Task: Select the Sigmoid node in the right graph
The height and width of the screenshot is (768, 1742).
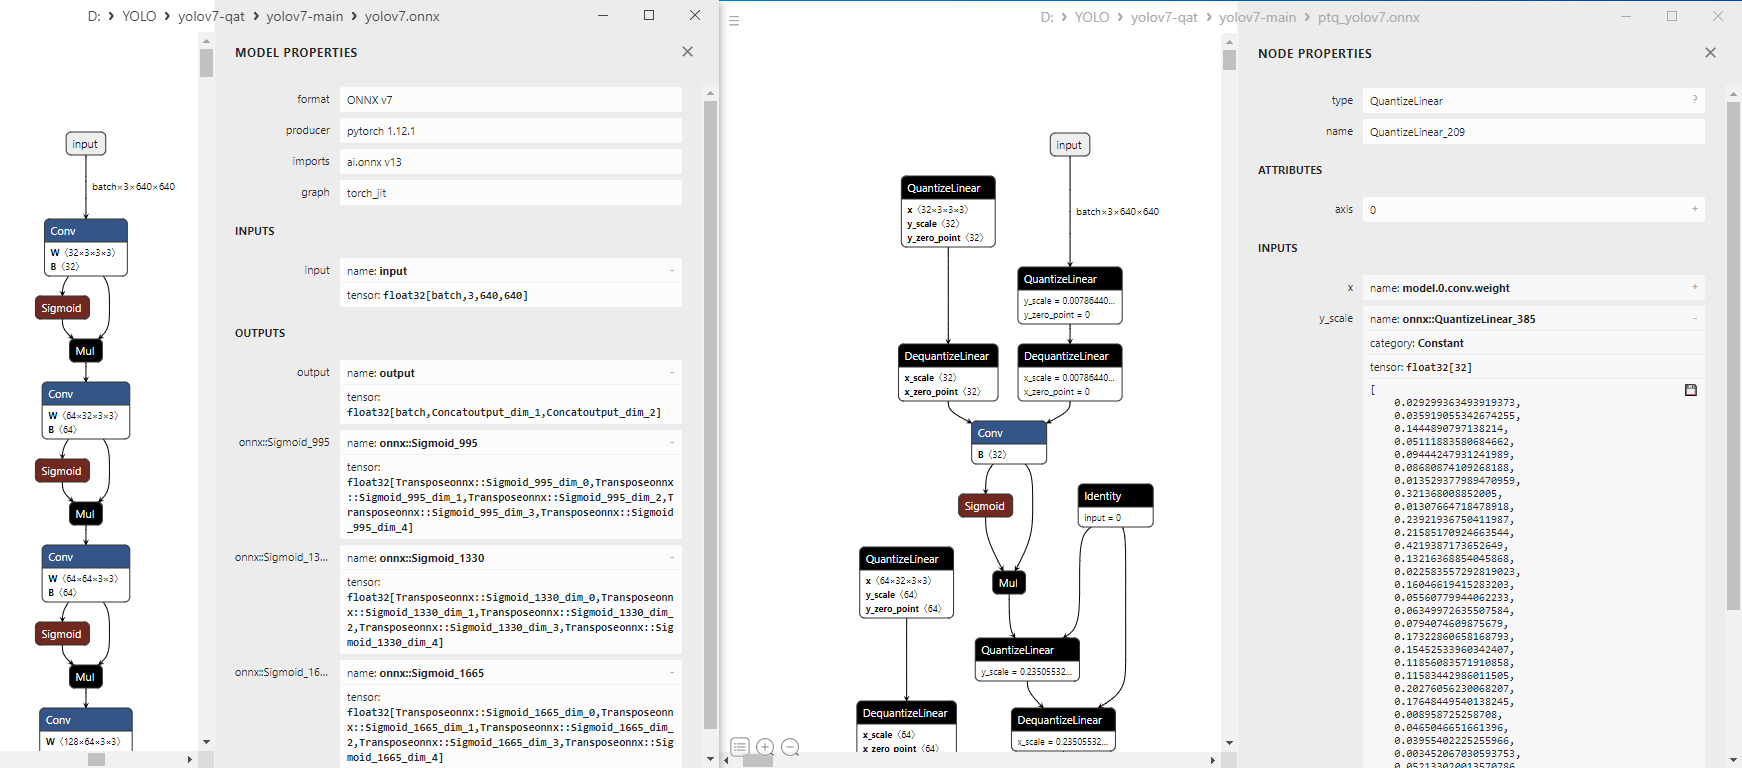Action: [985, 506]
